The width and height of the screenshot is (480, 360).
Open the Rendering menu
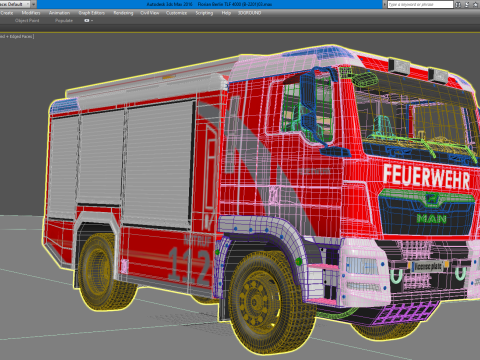coord(123,13)
